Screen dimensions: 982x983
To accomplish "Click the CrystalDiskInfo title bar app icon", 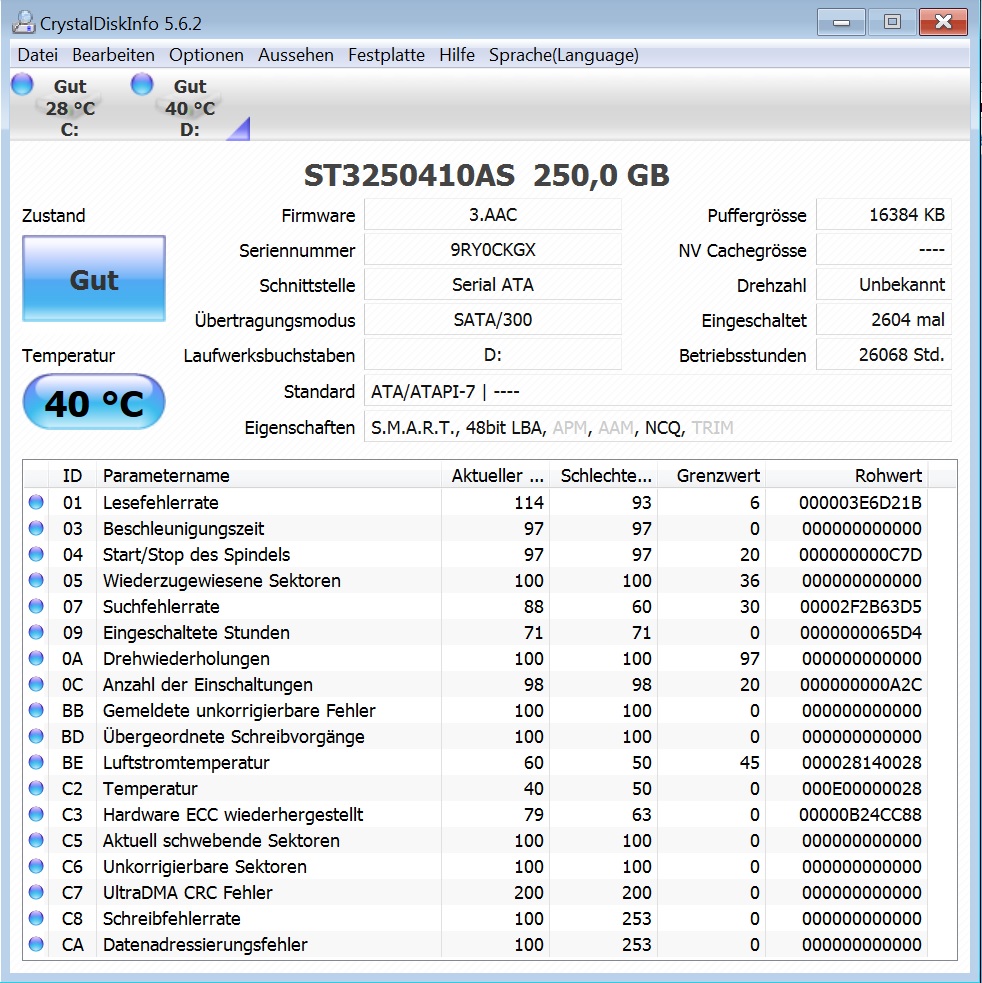I will tap(24, 23).
